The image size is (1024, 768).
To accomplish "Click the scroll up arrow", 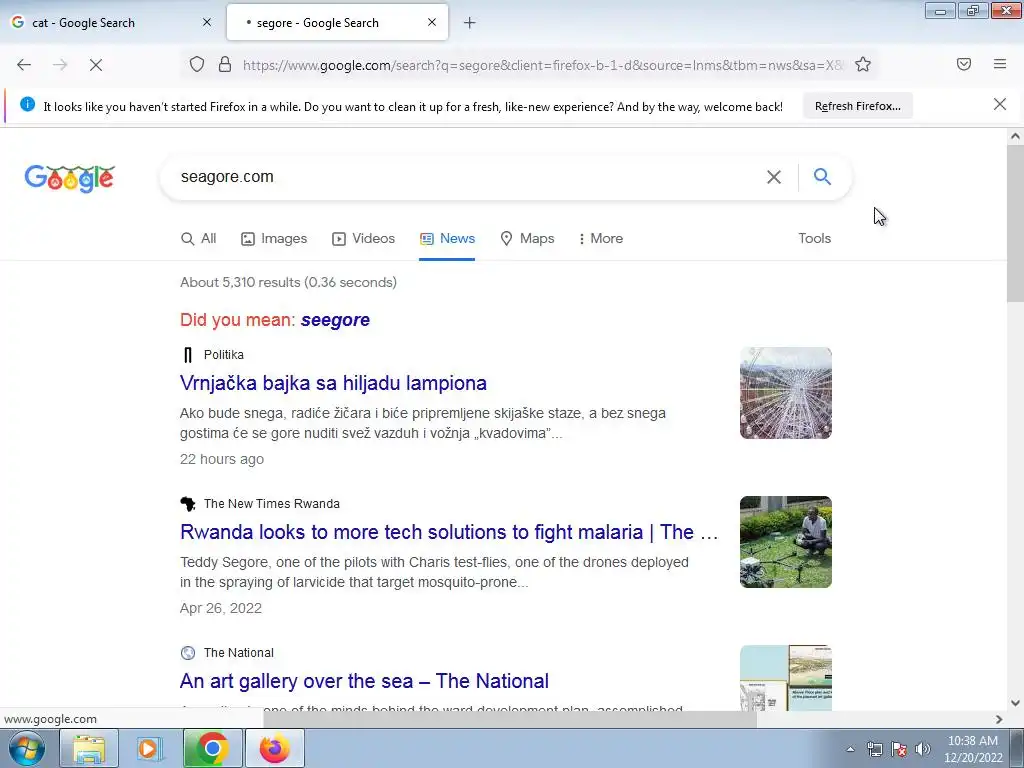I will pos(1015,136).
